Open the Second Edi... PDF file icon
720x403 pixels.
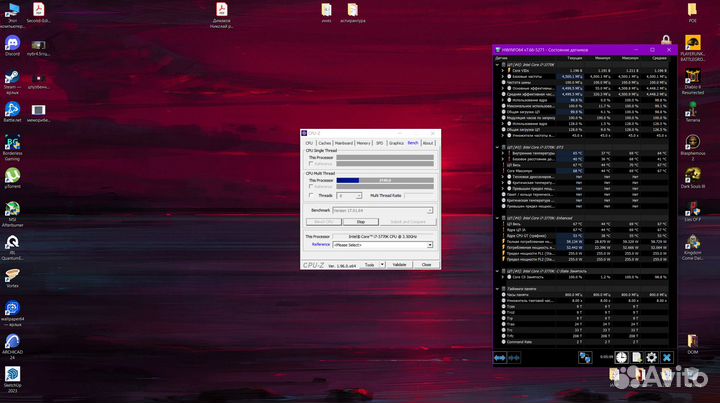coord(39,13)
